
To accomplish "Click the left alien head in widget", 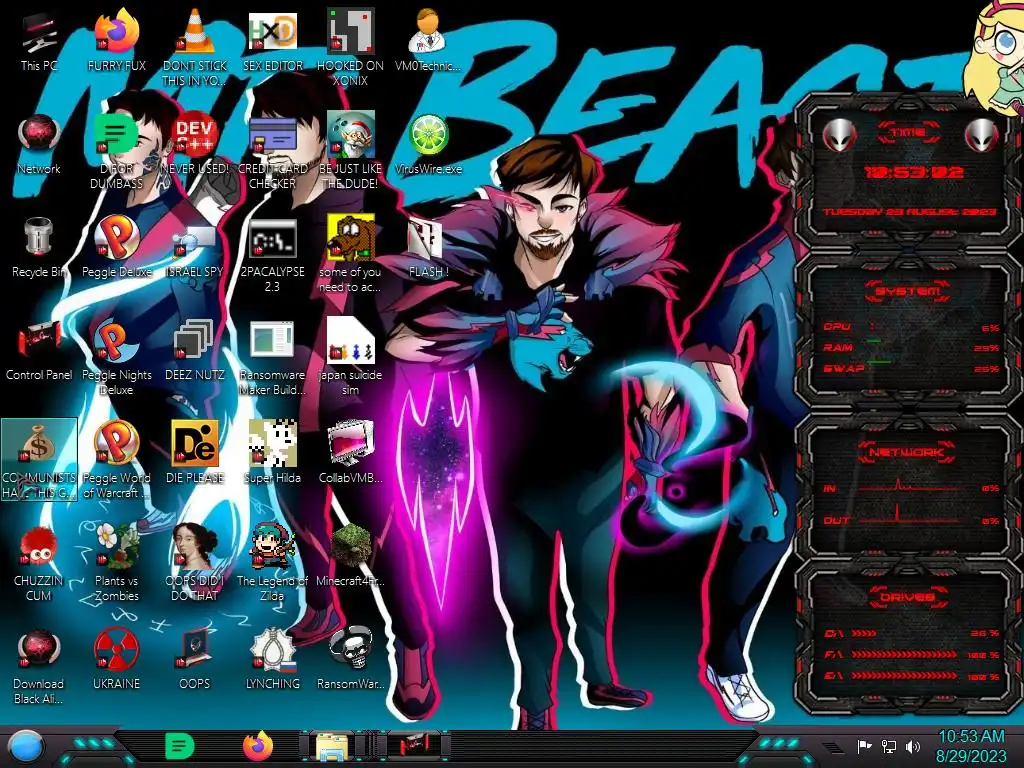I will (x=839, y=136).
